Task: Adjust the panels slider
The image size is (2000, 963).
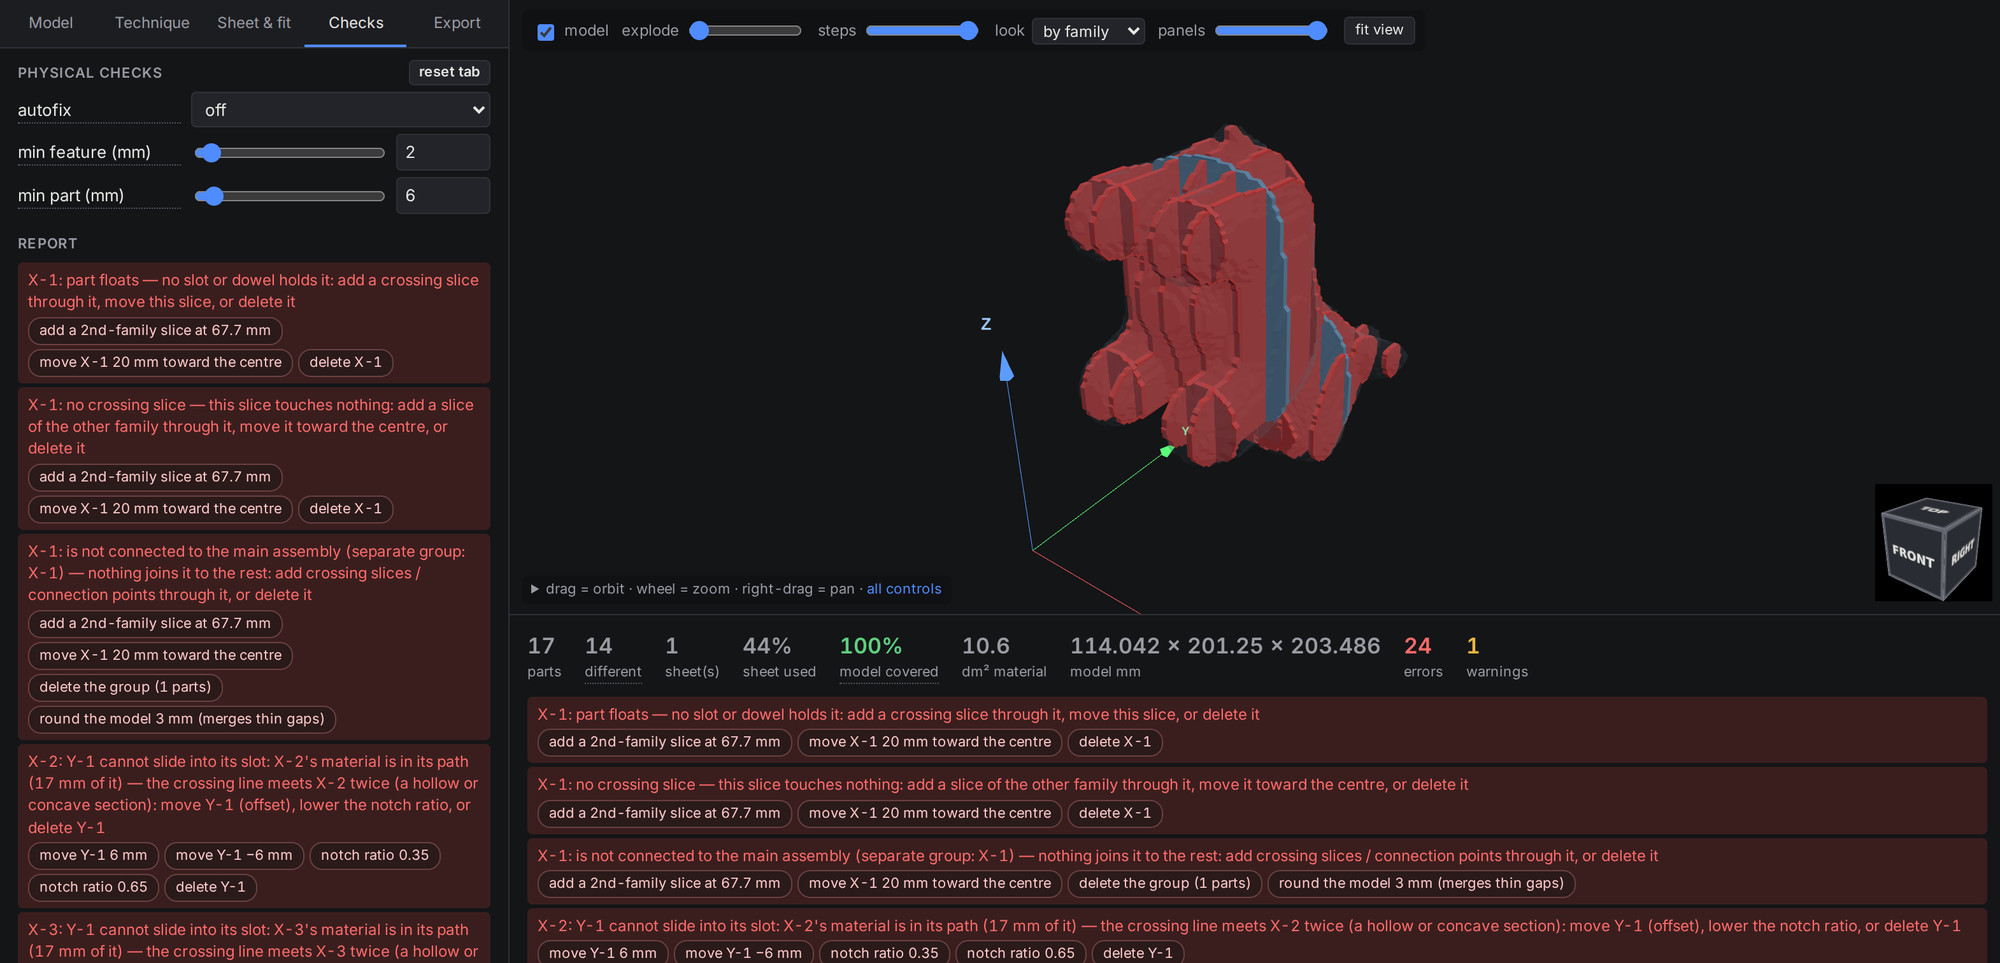Action: pos(1271,31)
